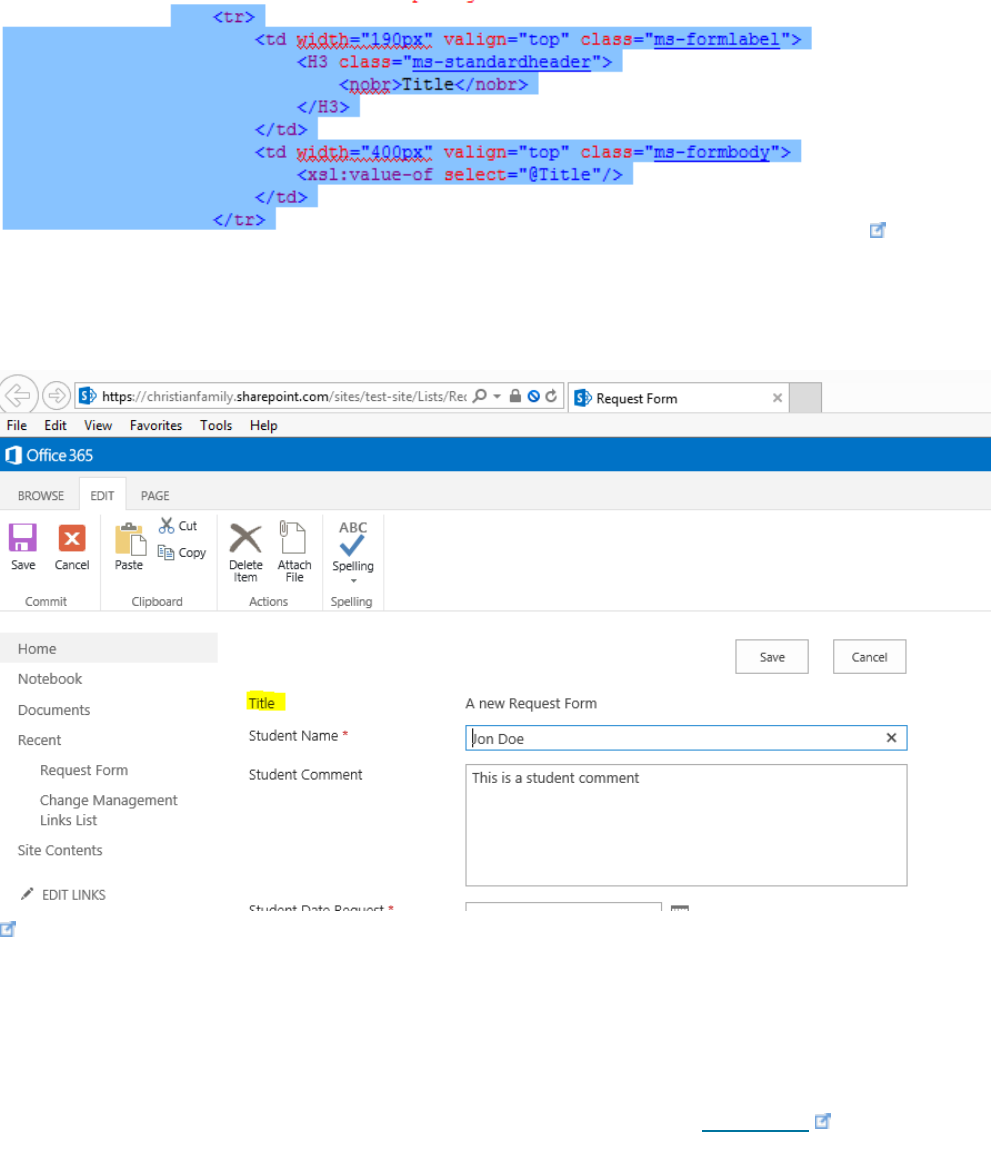Click the ms-formbody class text in code
The width and height of the screenshot is (991, 1166).
[711, 152]
